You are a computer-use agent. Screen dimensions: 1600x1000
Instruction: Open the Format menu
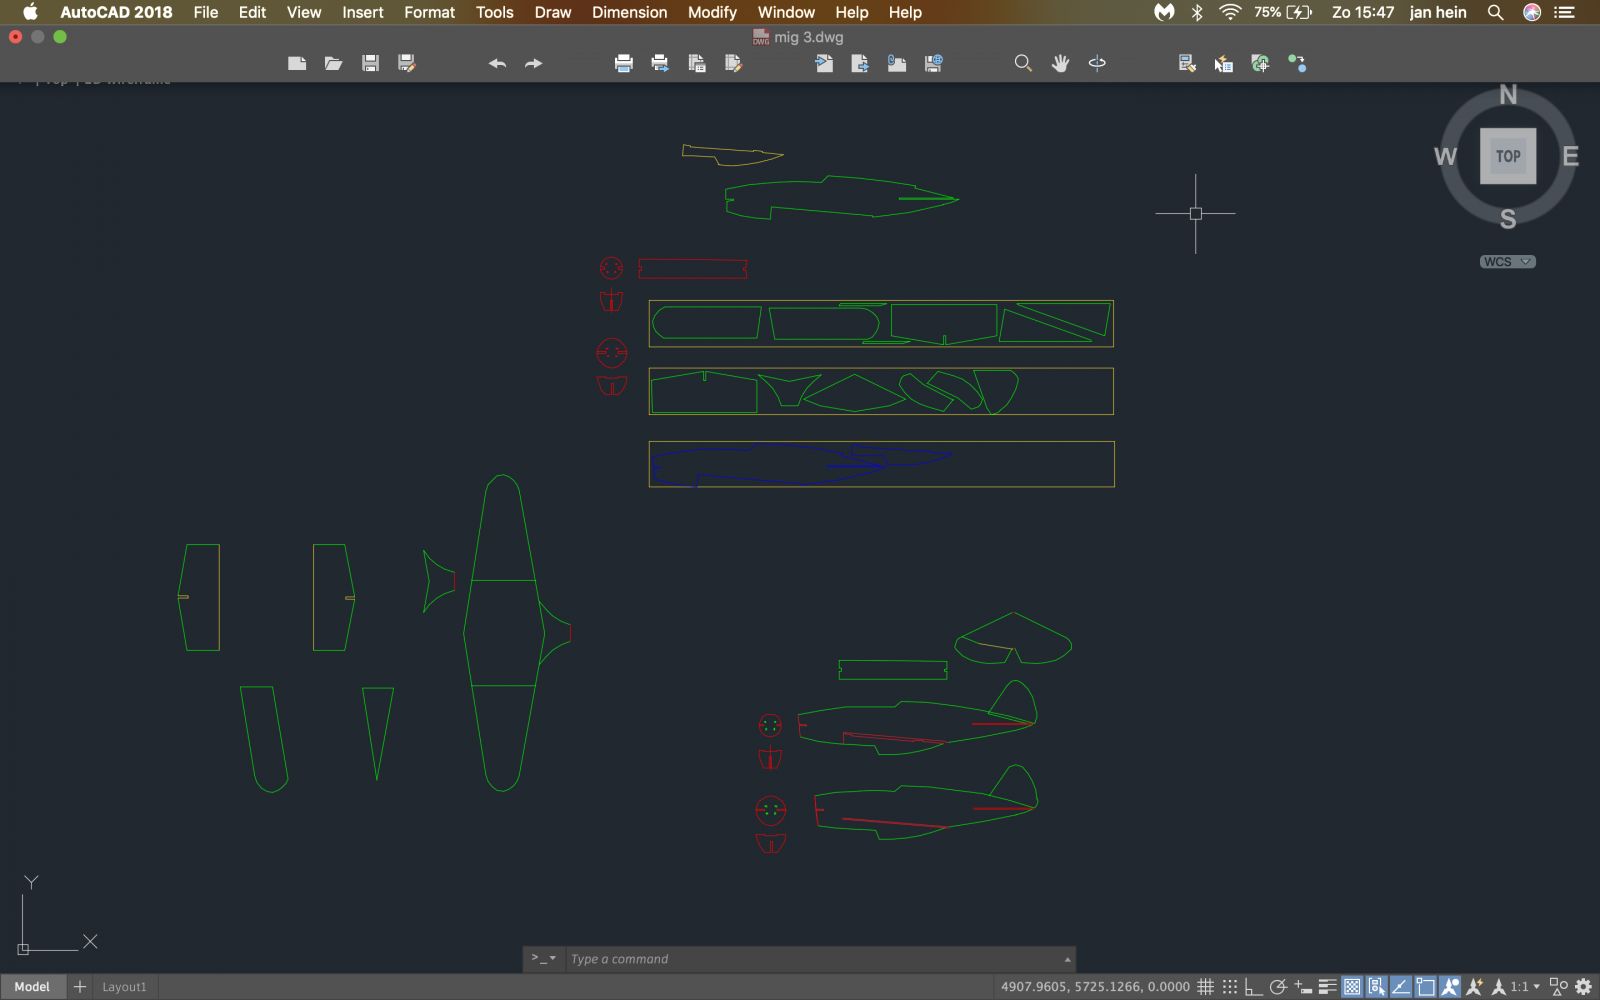click(x=429, y=12)
